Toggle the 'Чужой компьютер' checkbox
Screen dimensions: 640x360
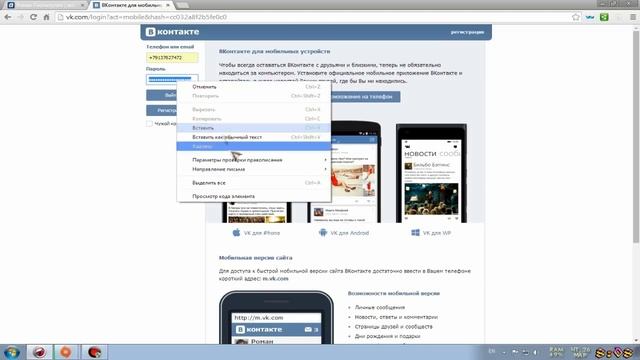pos(149,123)
